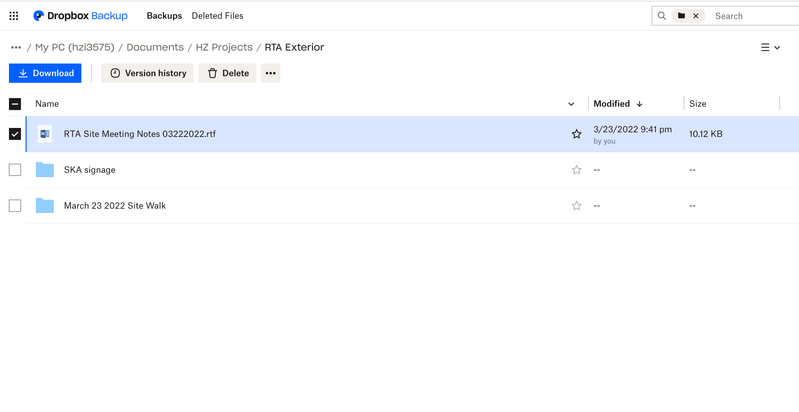Expand the view layout dropdown
Image resolution: width=799 pixels, height=412 pixels.
pyautogui.click(x=770, y=47)
